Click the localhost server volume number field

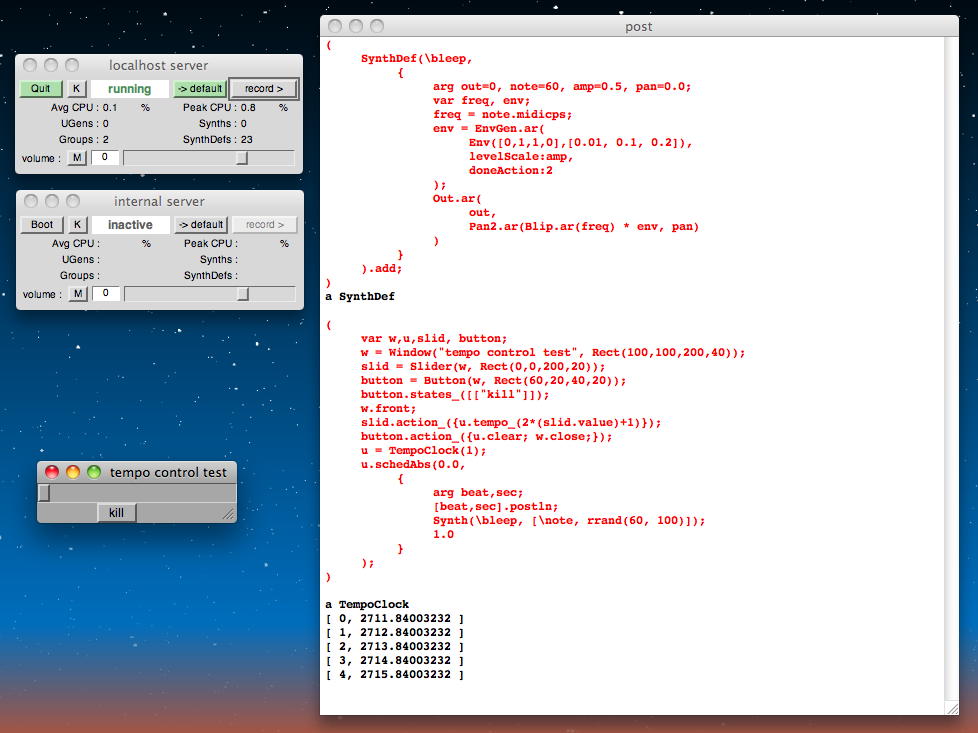tap(105, 158)
